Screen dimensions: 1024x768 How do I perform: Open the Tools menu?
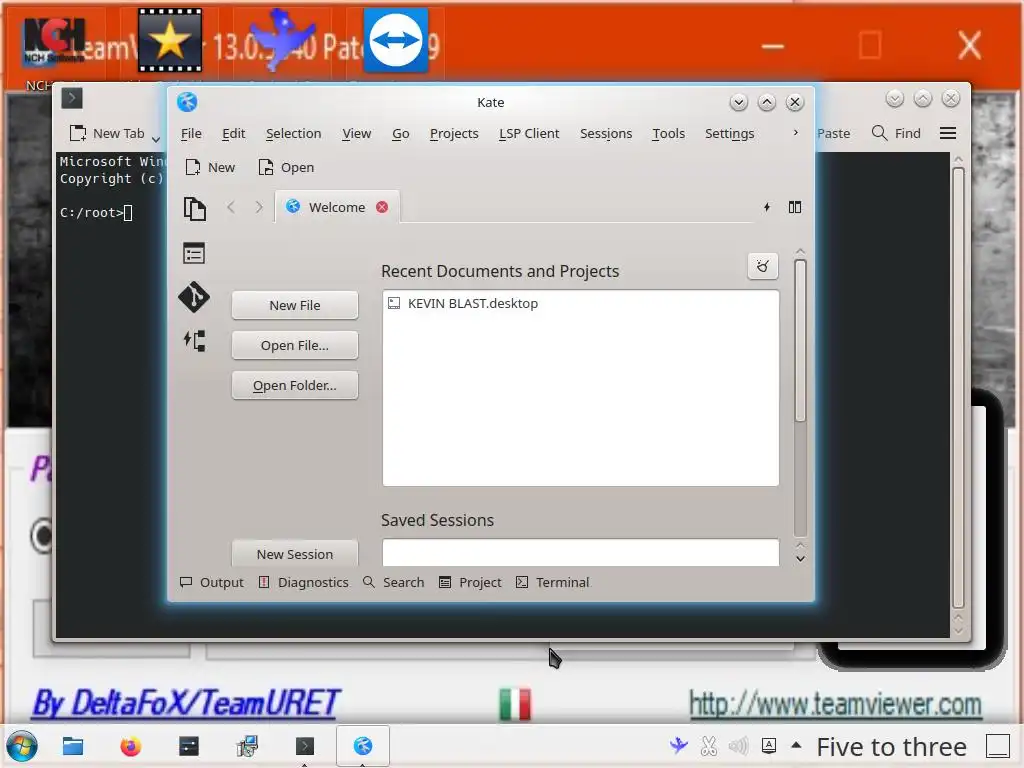(x=668, y=133)
